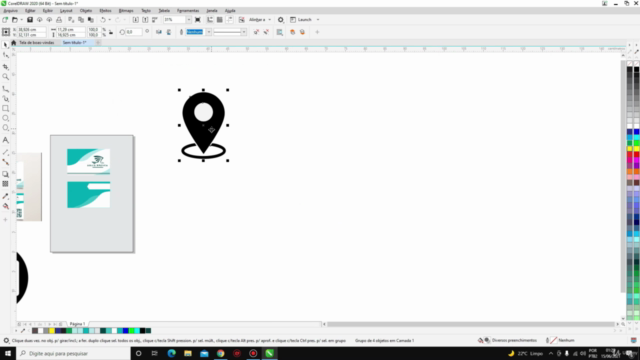The width and height of the screenshot is (640, 360).
Task: Click the taskbar search box
Action: pos(73,353)
